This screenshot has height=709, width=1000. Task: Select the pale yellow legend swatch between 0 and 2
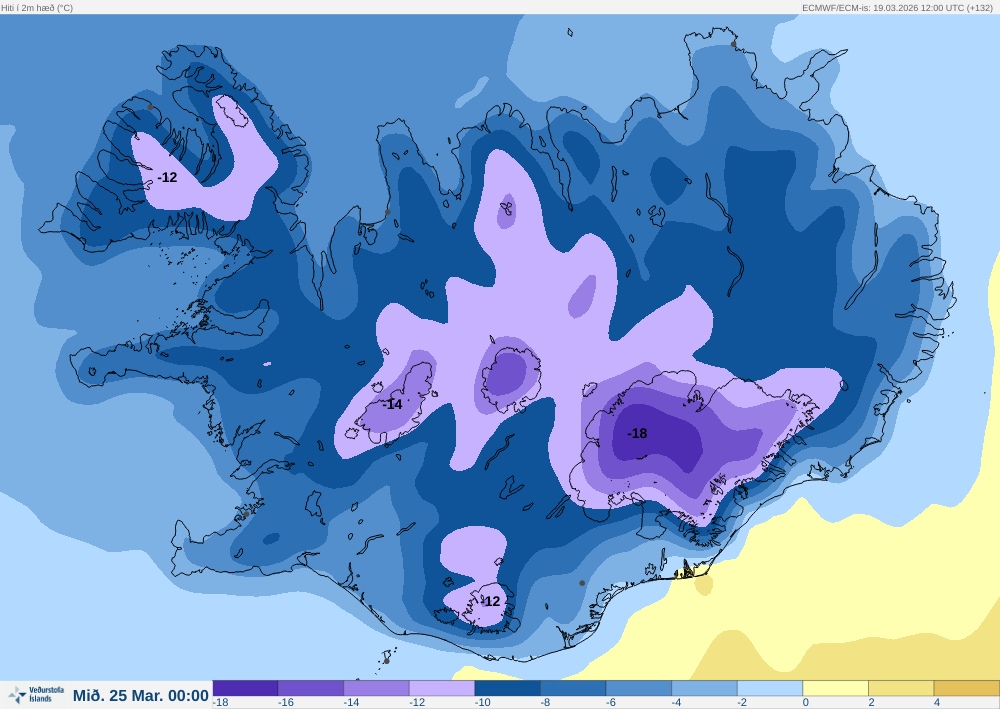click(835, 688)
